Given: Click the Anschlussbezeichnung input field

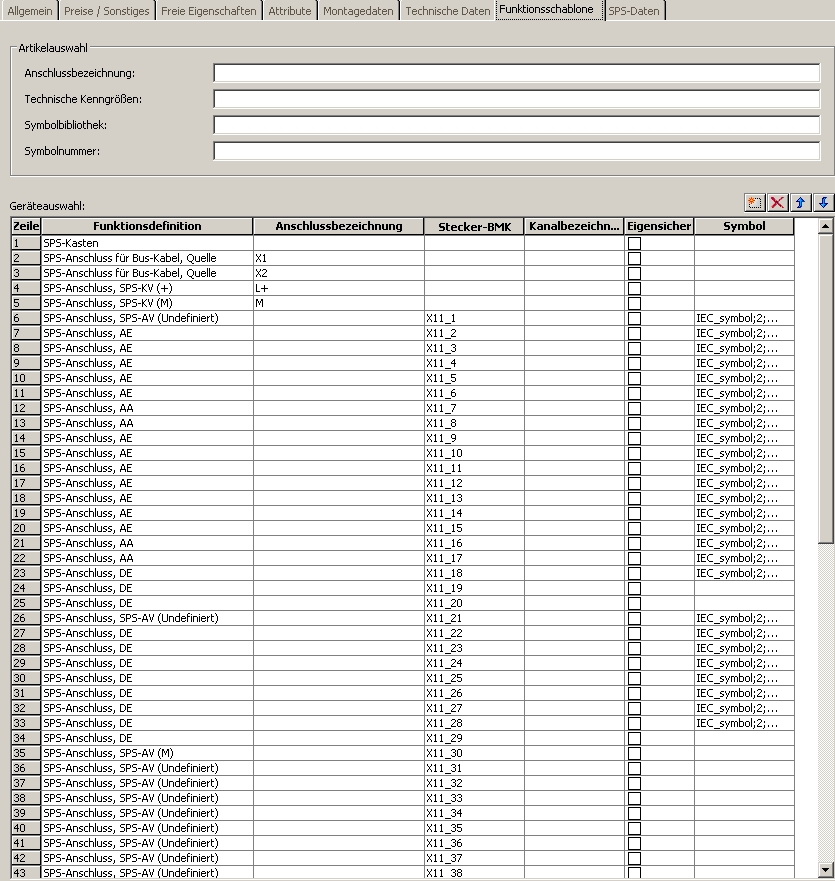Looking at the screenshot, I should coord(516,73).
